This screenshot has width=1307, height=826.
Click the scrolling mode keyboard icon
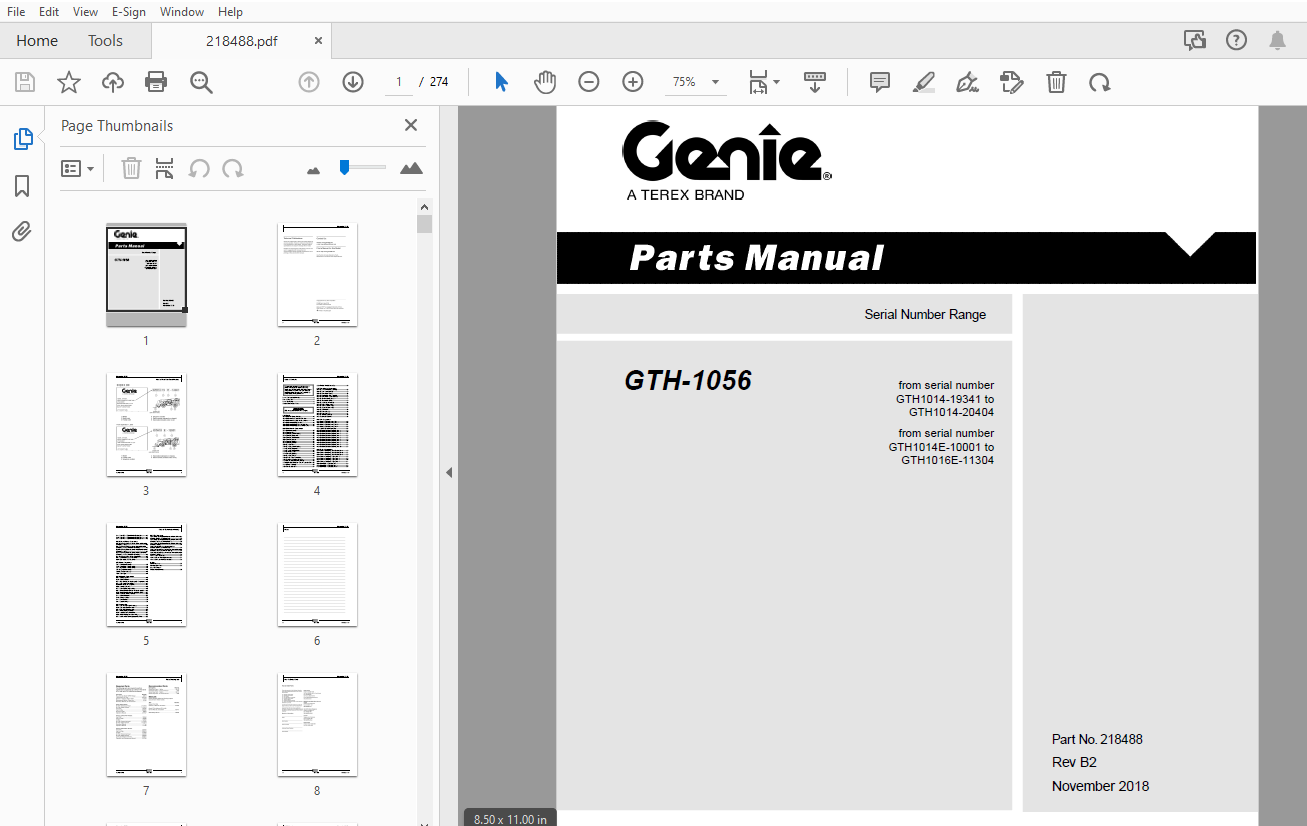click(x=815, y=82)
